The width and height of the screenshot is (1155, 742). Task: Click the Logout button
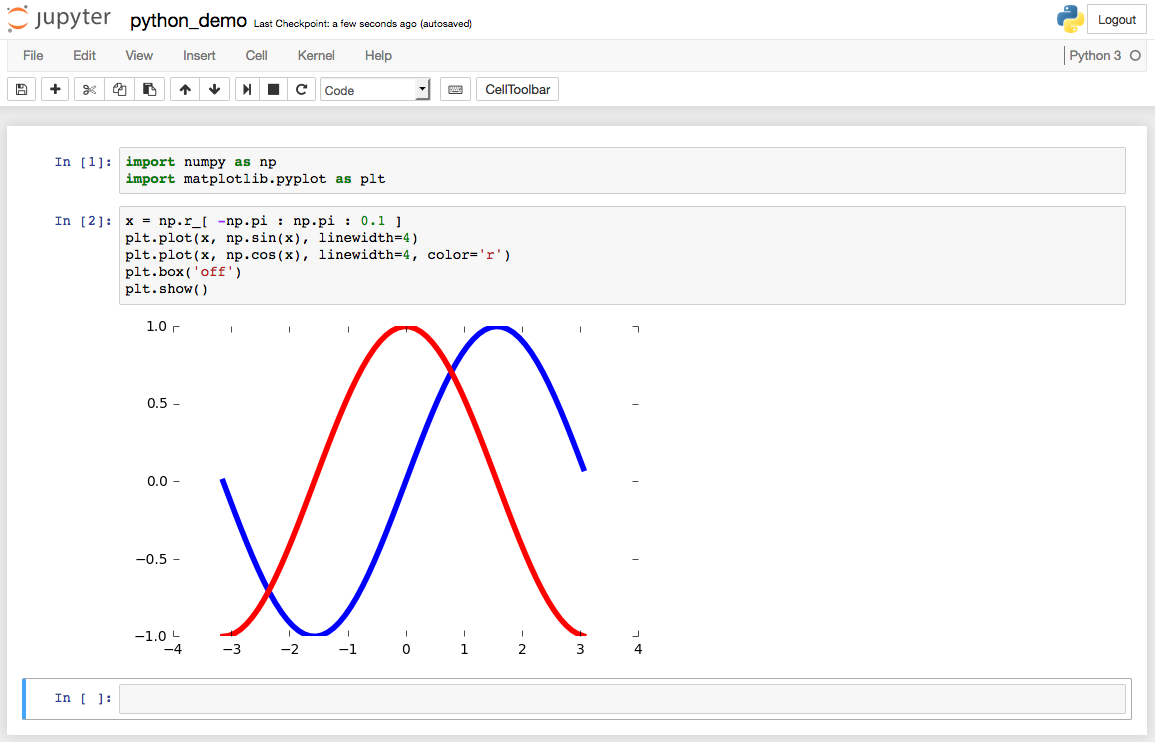[x=1116, y=20]
